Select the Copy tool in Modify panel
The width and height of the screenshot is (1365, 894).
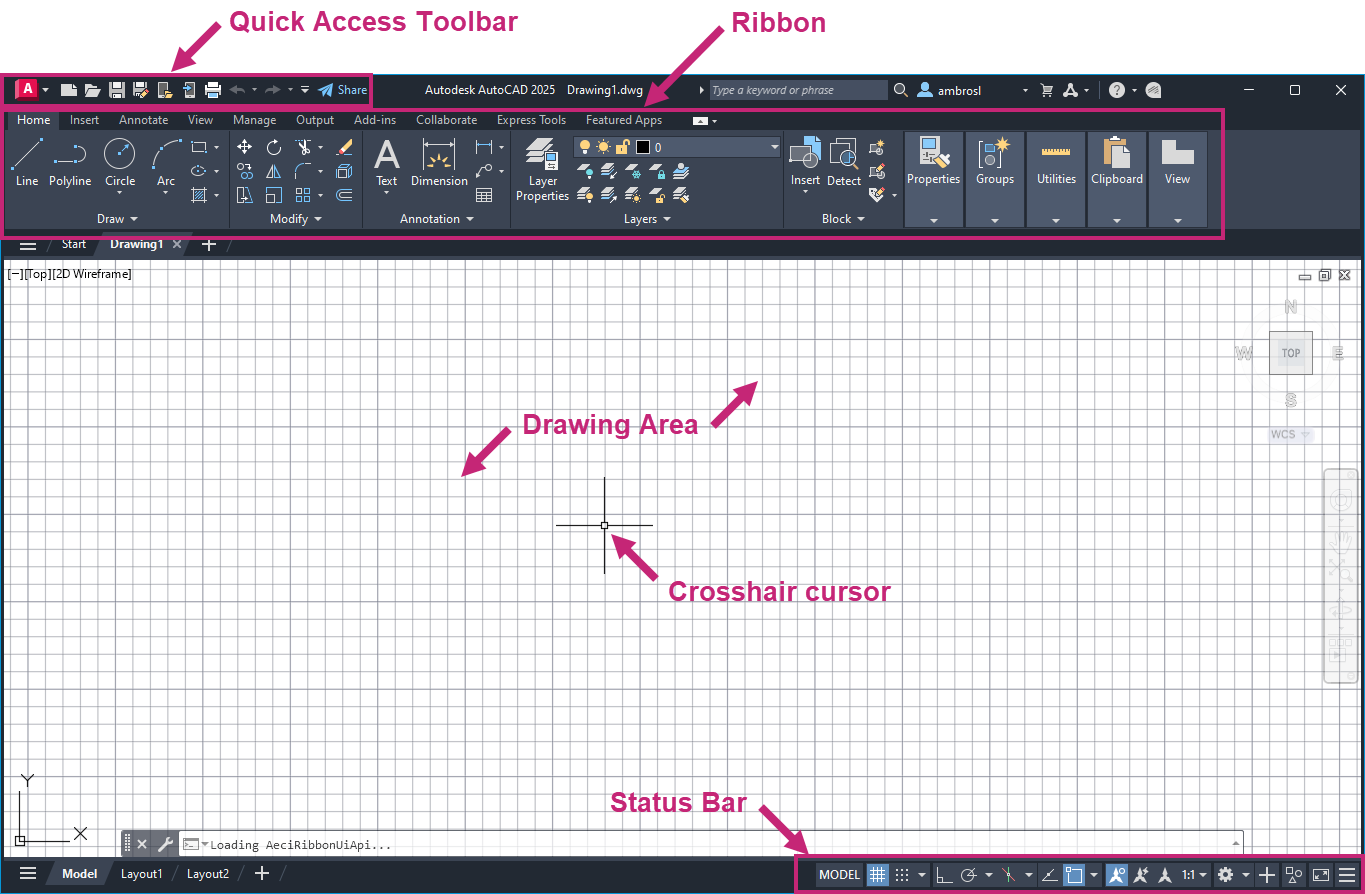[245, 171]
